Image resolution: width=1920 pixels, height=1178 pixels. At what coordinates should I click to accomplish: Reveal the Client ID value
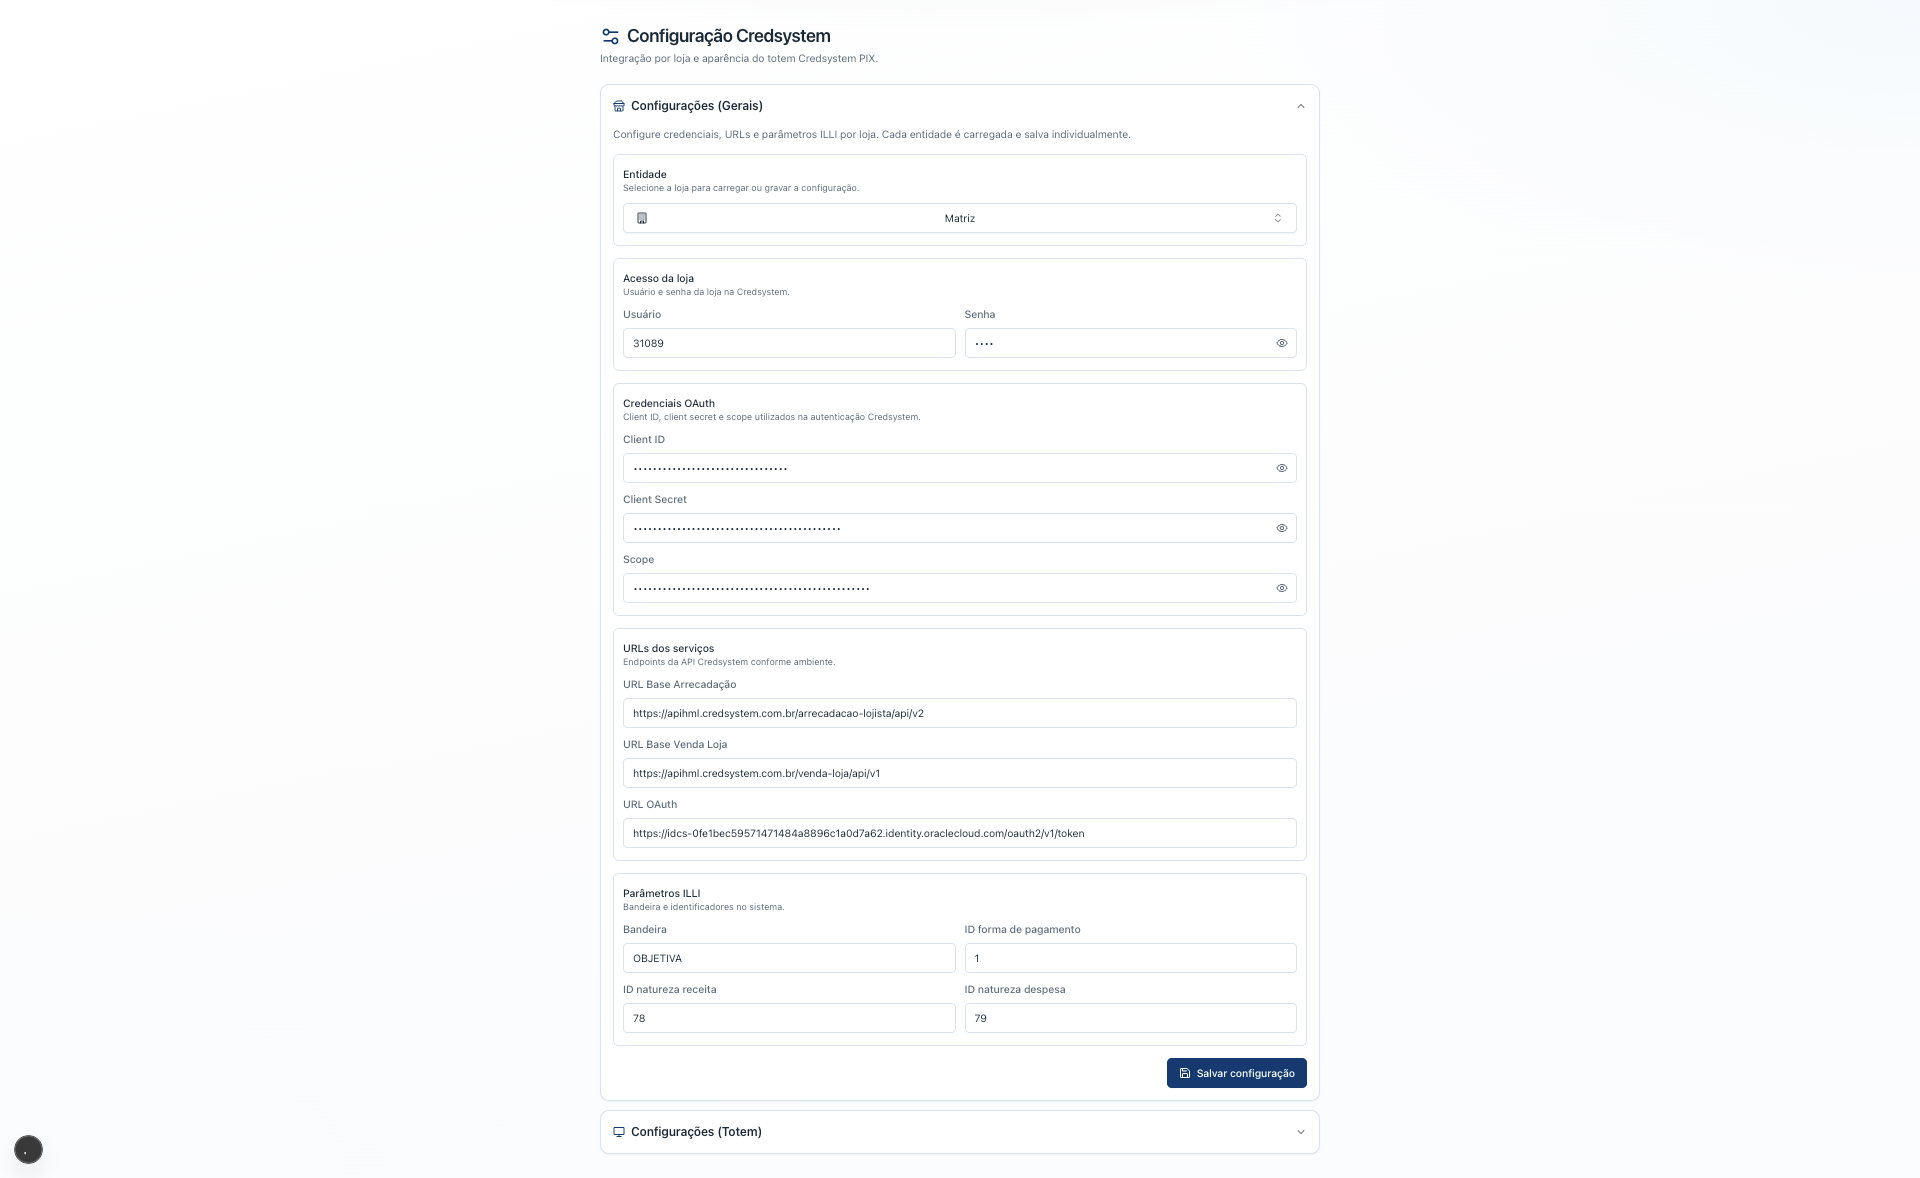[1282, 468]
